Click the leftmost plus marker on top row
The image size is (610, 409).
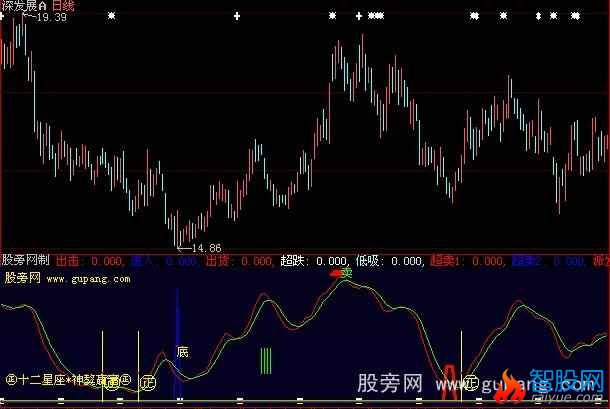236,16
